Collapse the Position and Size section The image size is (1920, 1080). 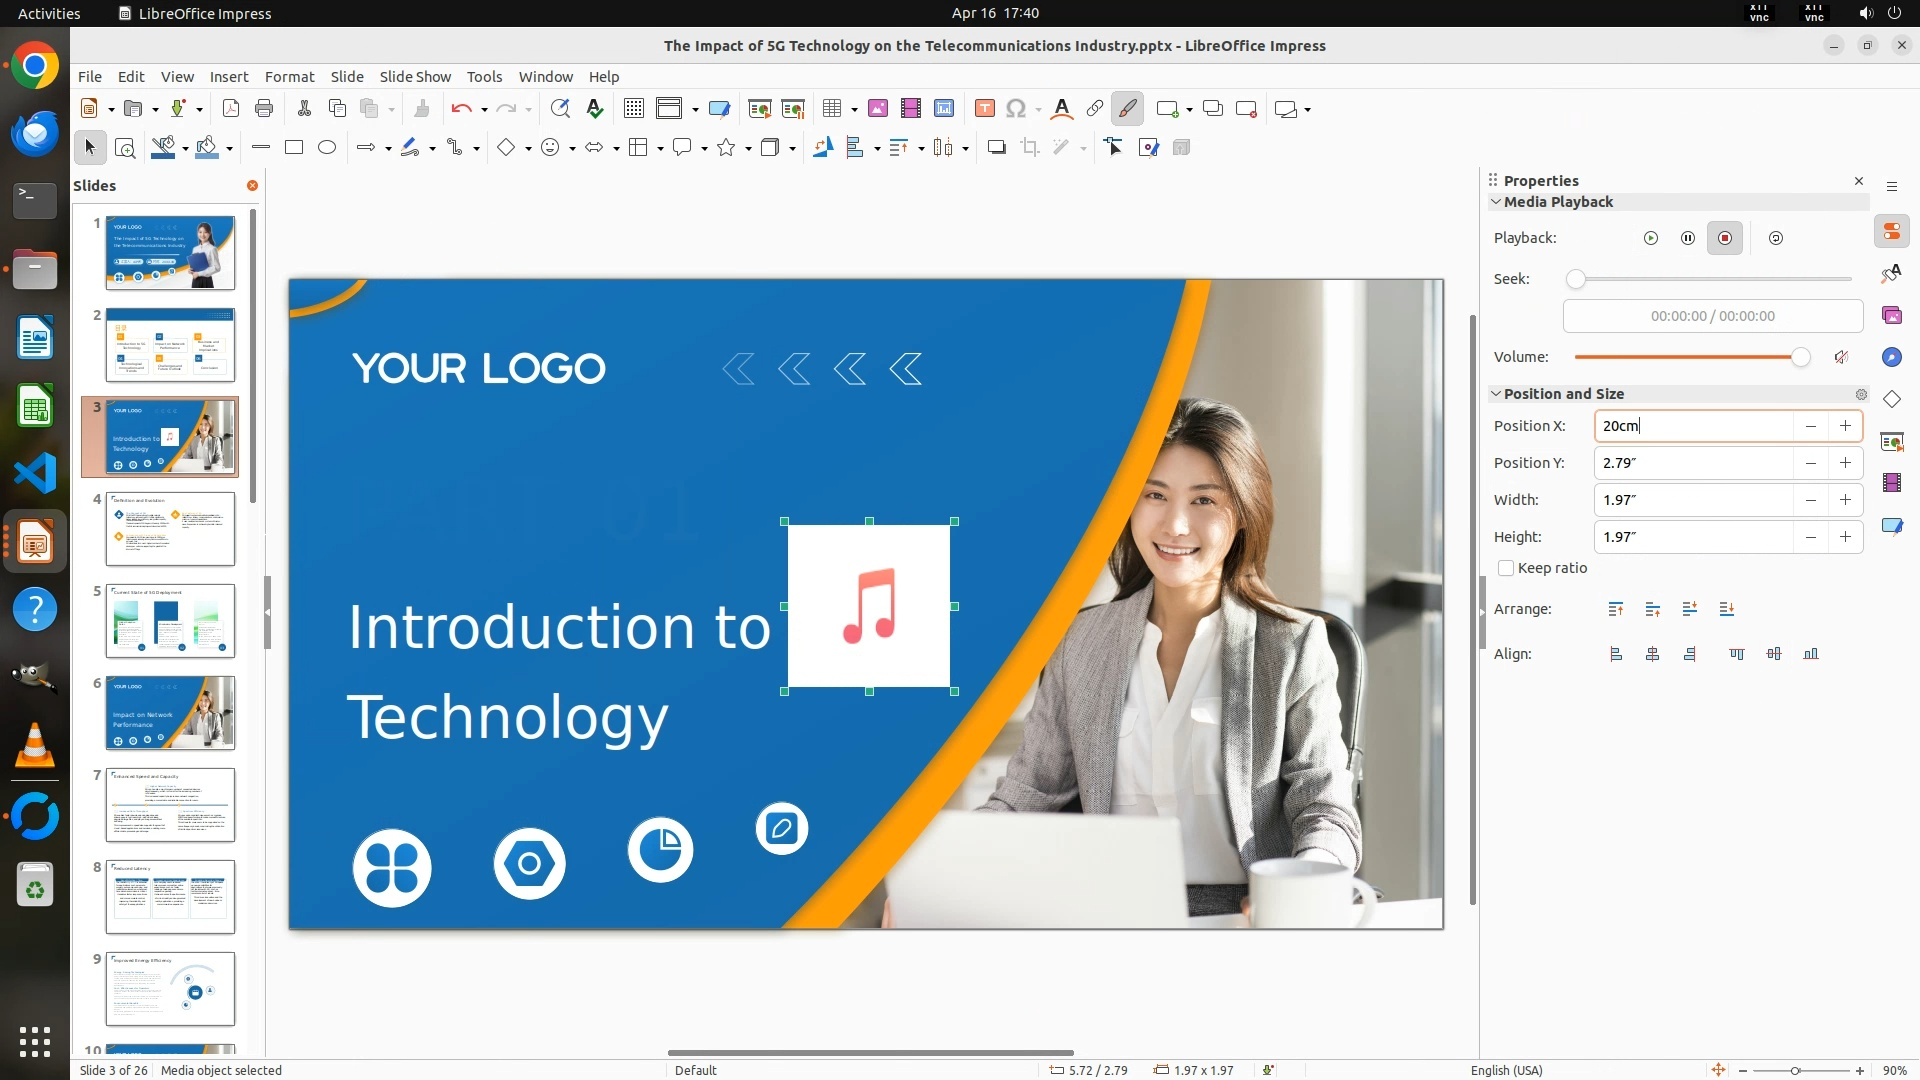1496,394
